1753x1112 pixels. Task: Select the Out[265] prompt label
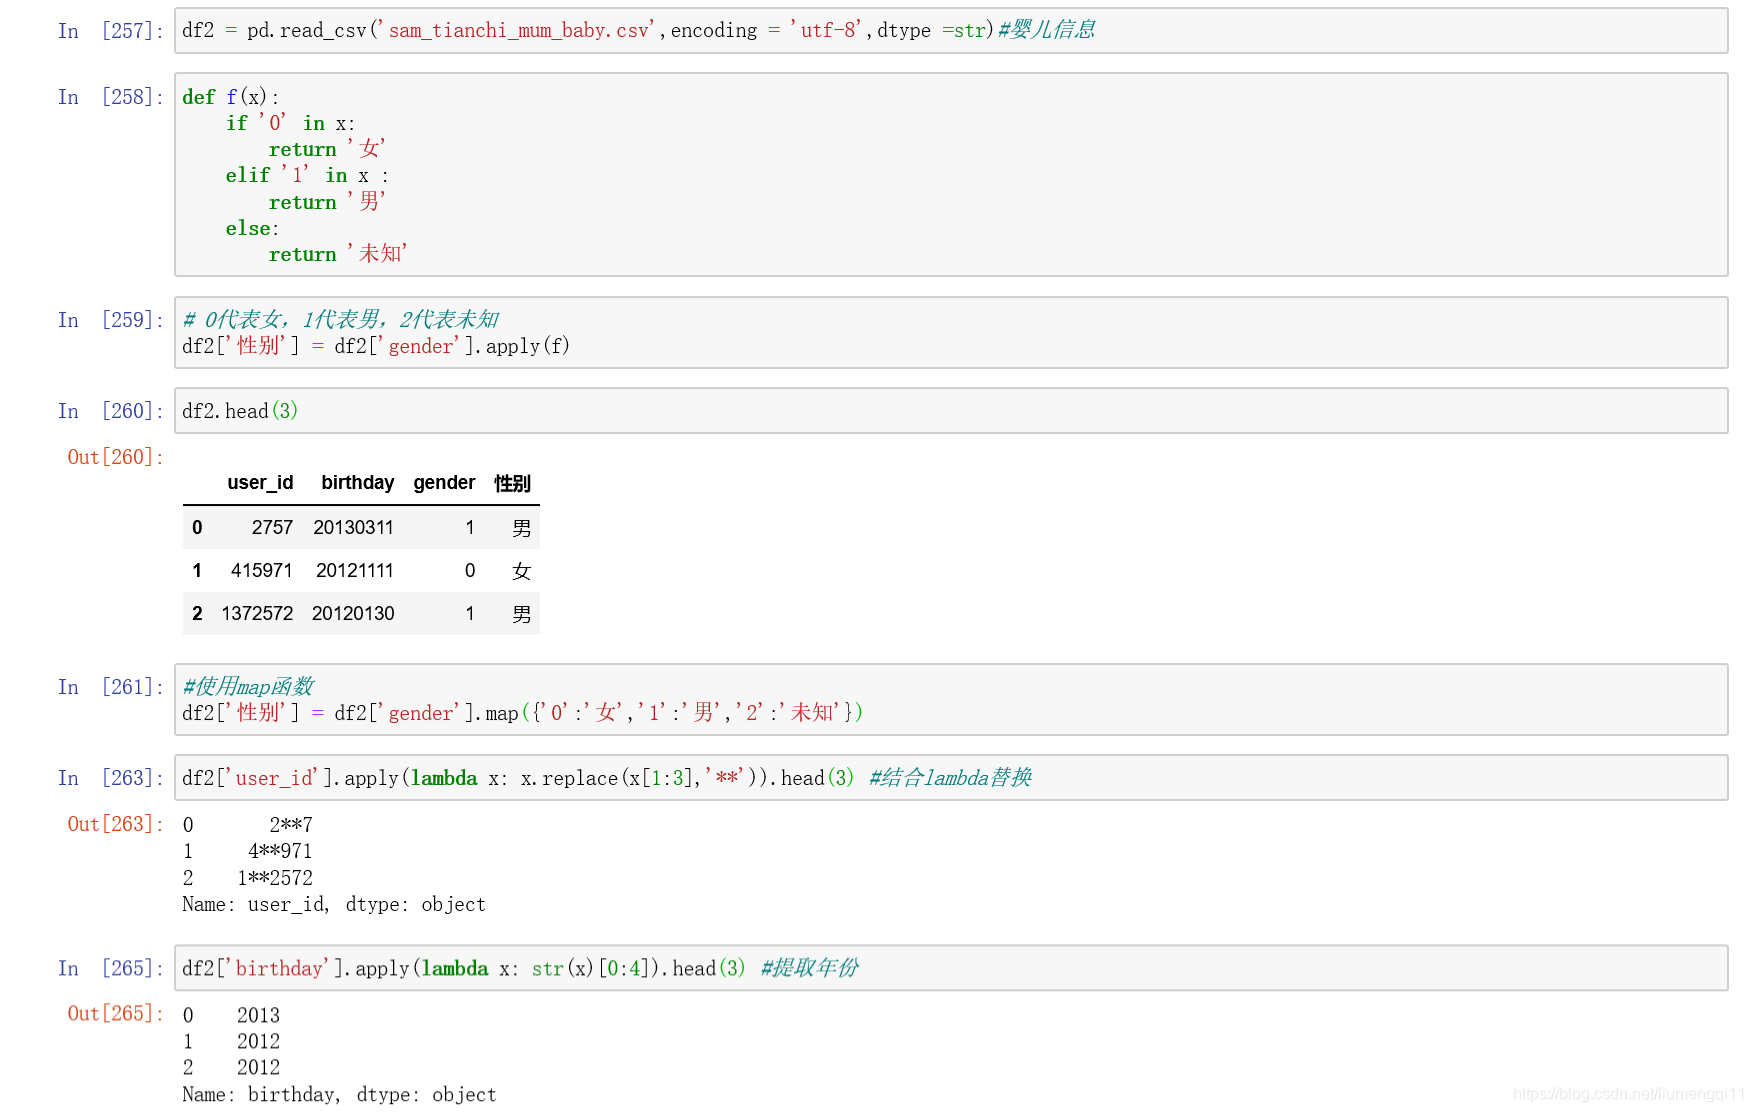pos(115,1013)
